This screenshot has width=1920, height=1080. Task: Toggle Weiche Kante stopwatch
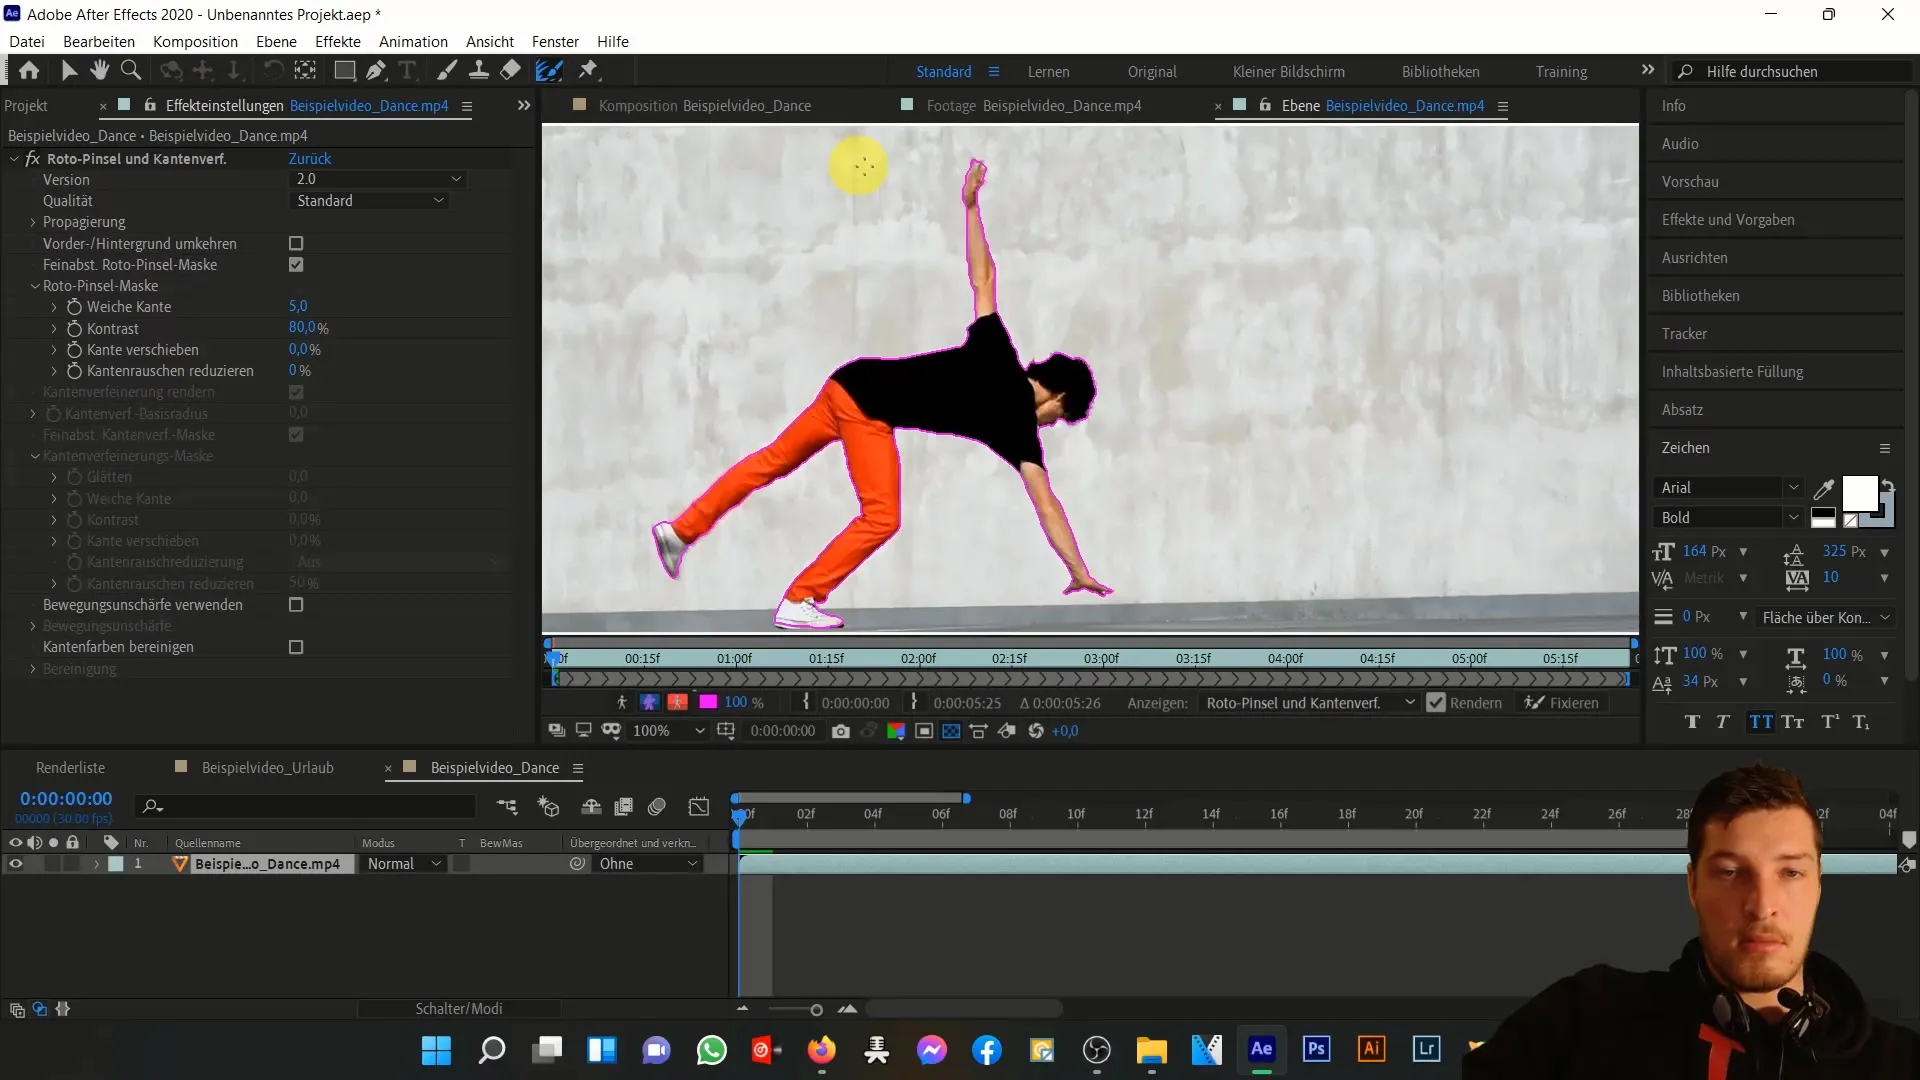[74, 307]
